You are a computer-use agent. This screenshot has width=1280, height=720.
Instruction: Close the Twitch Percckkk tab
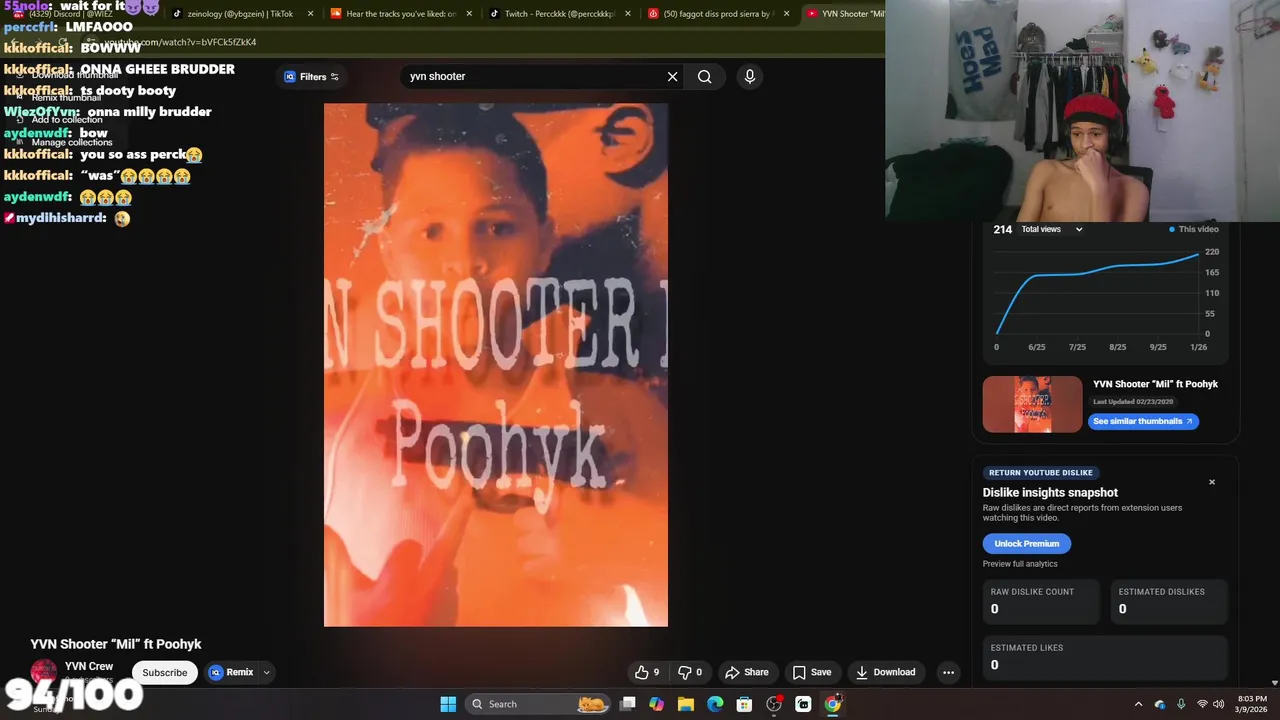(x=628, y=14)
